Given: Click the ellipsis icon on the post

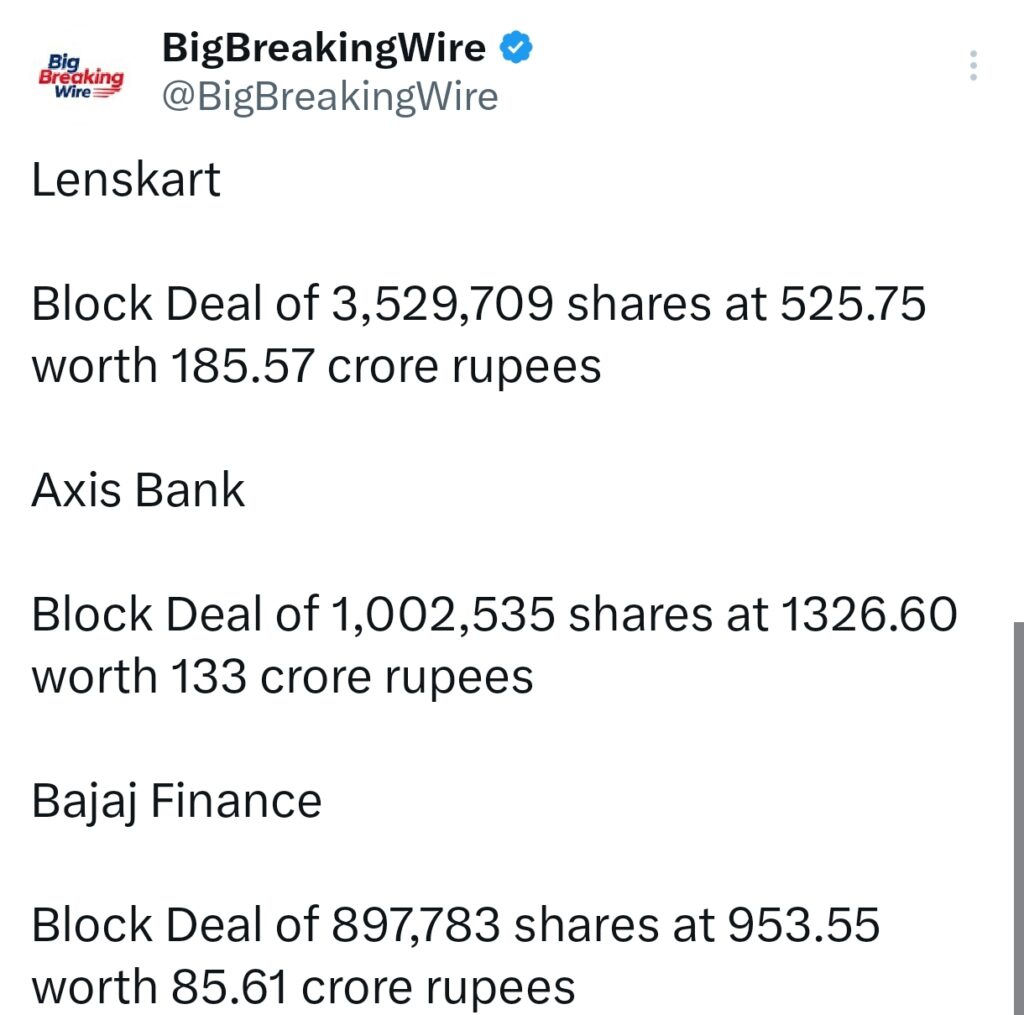Looking at the screenshot, I should [x=971, y=65].
